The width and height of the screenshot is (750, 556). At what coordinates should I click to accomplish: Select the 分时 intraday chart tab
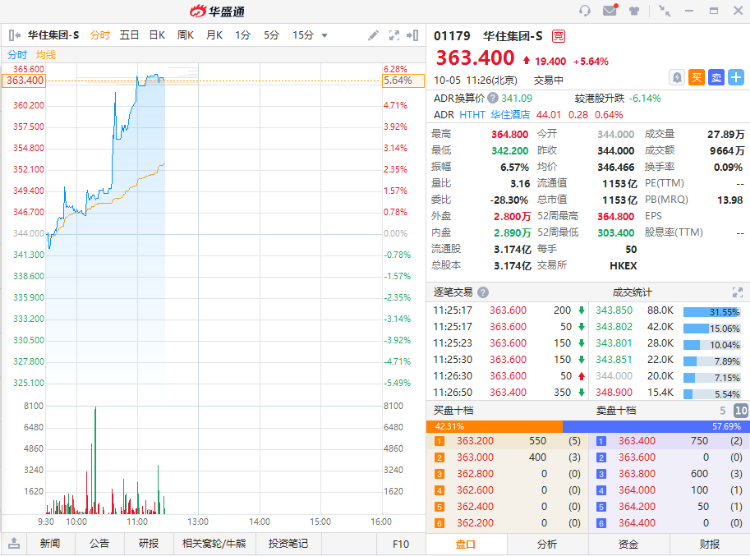pos(100,35)
